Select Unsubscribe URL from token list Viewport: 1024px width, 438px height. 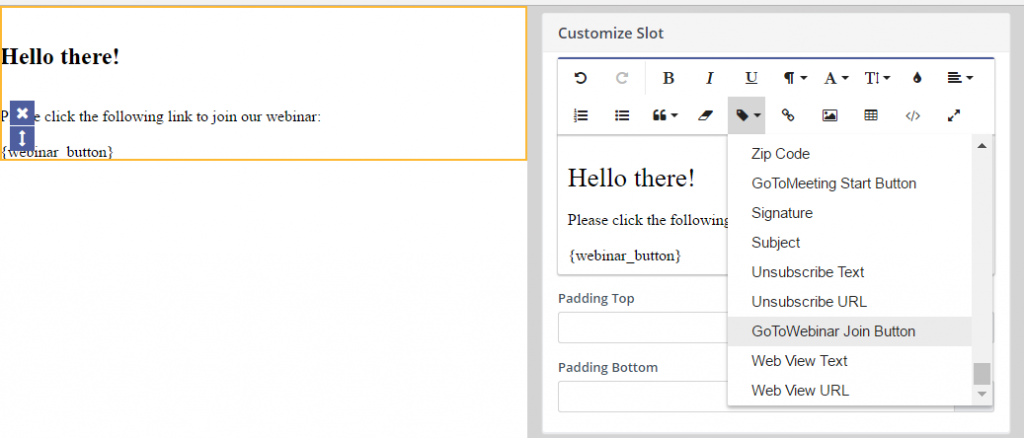[808, 302]
